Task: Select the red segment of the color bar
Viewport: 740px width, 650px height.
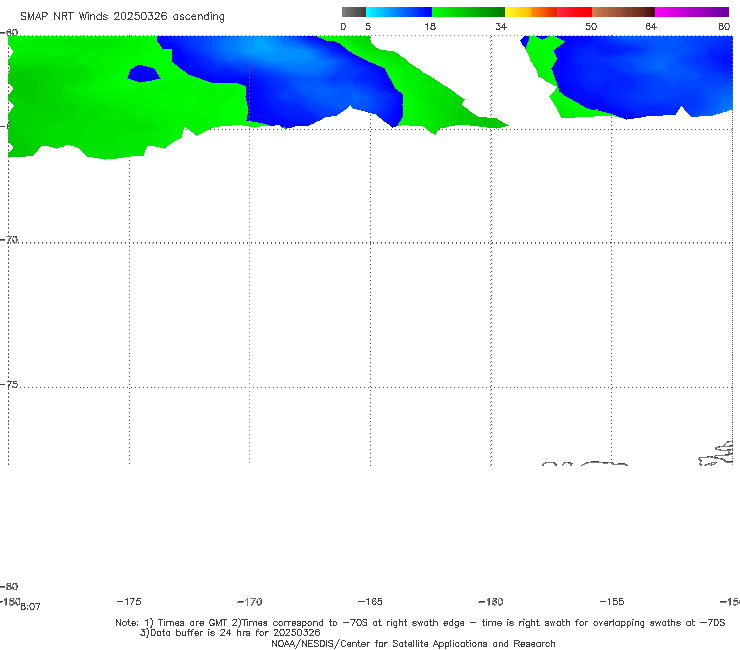Action: [574, 12]
